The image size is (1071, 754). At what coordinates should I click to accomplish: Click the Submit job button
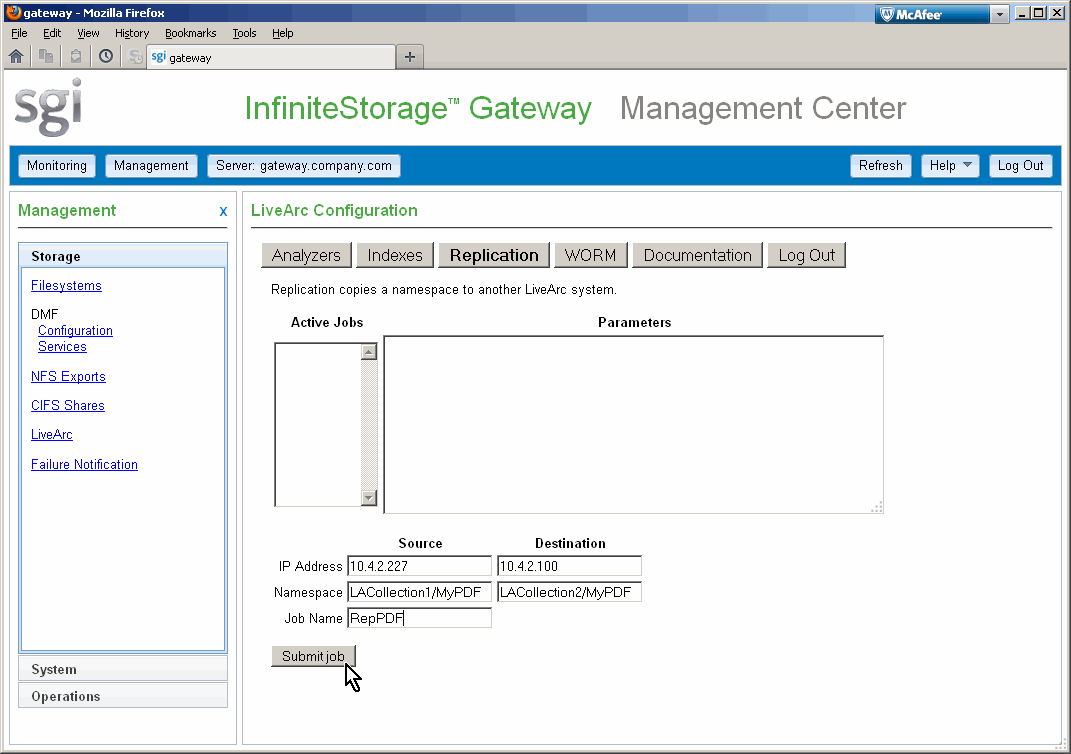point(314,656)
